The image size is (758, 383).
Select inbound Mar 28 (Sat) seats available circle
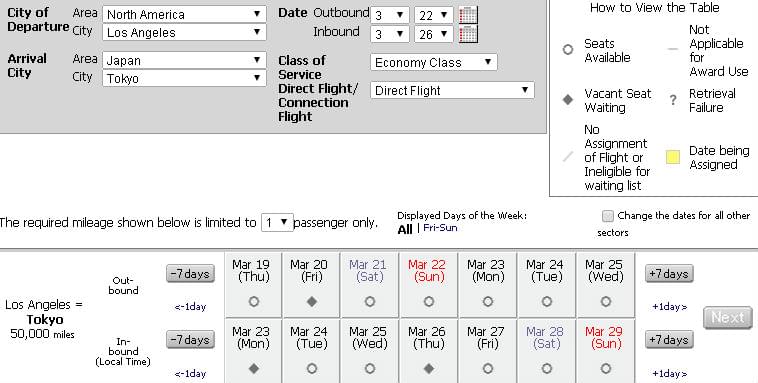pyautogui.click(x=547, y=369)
